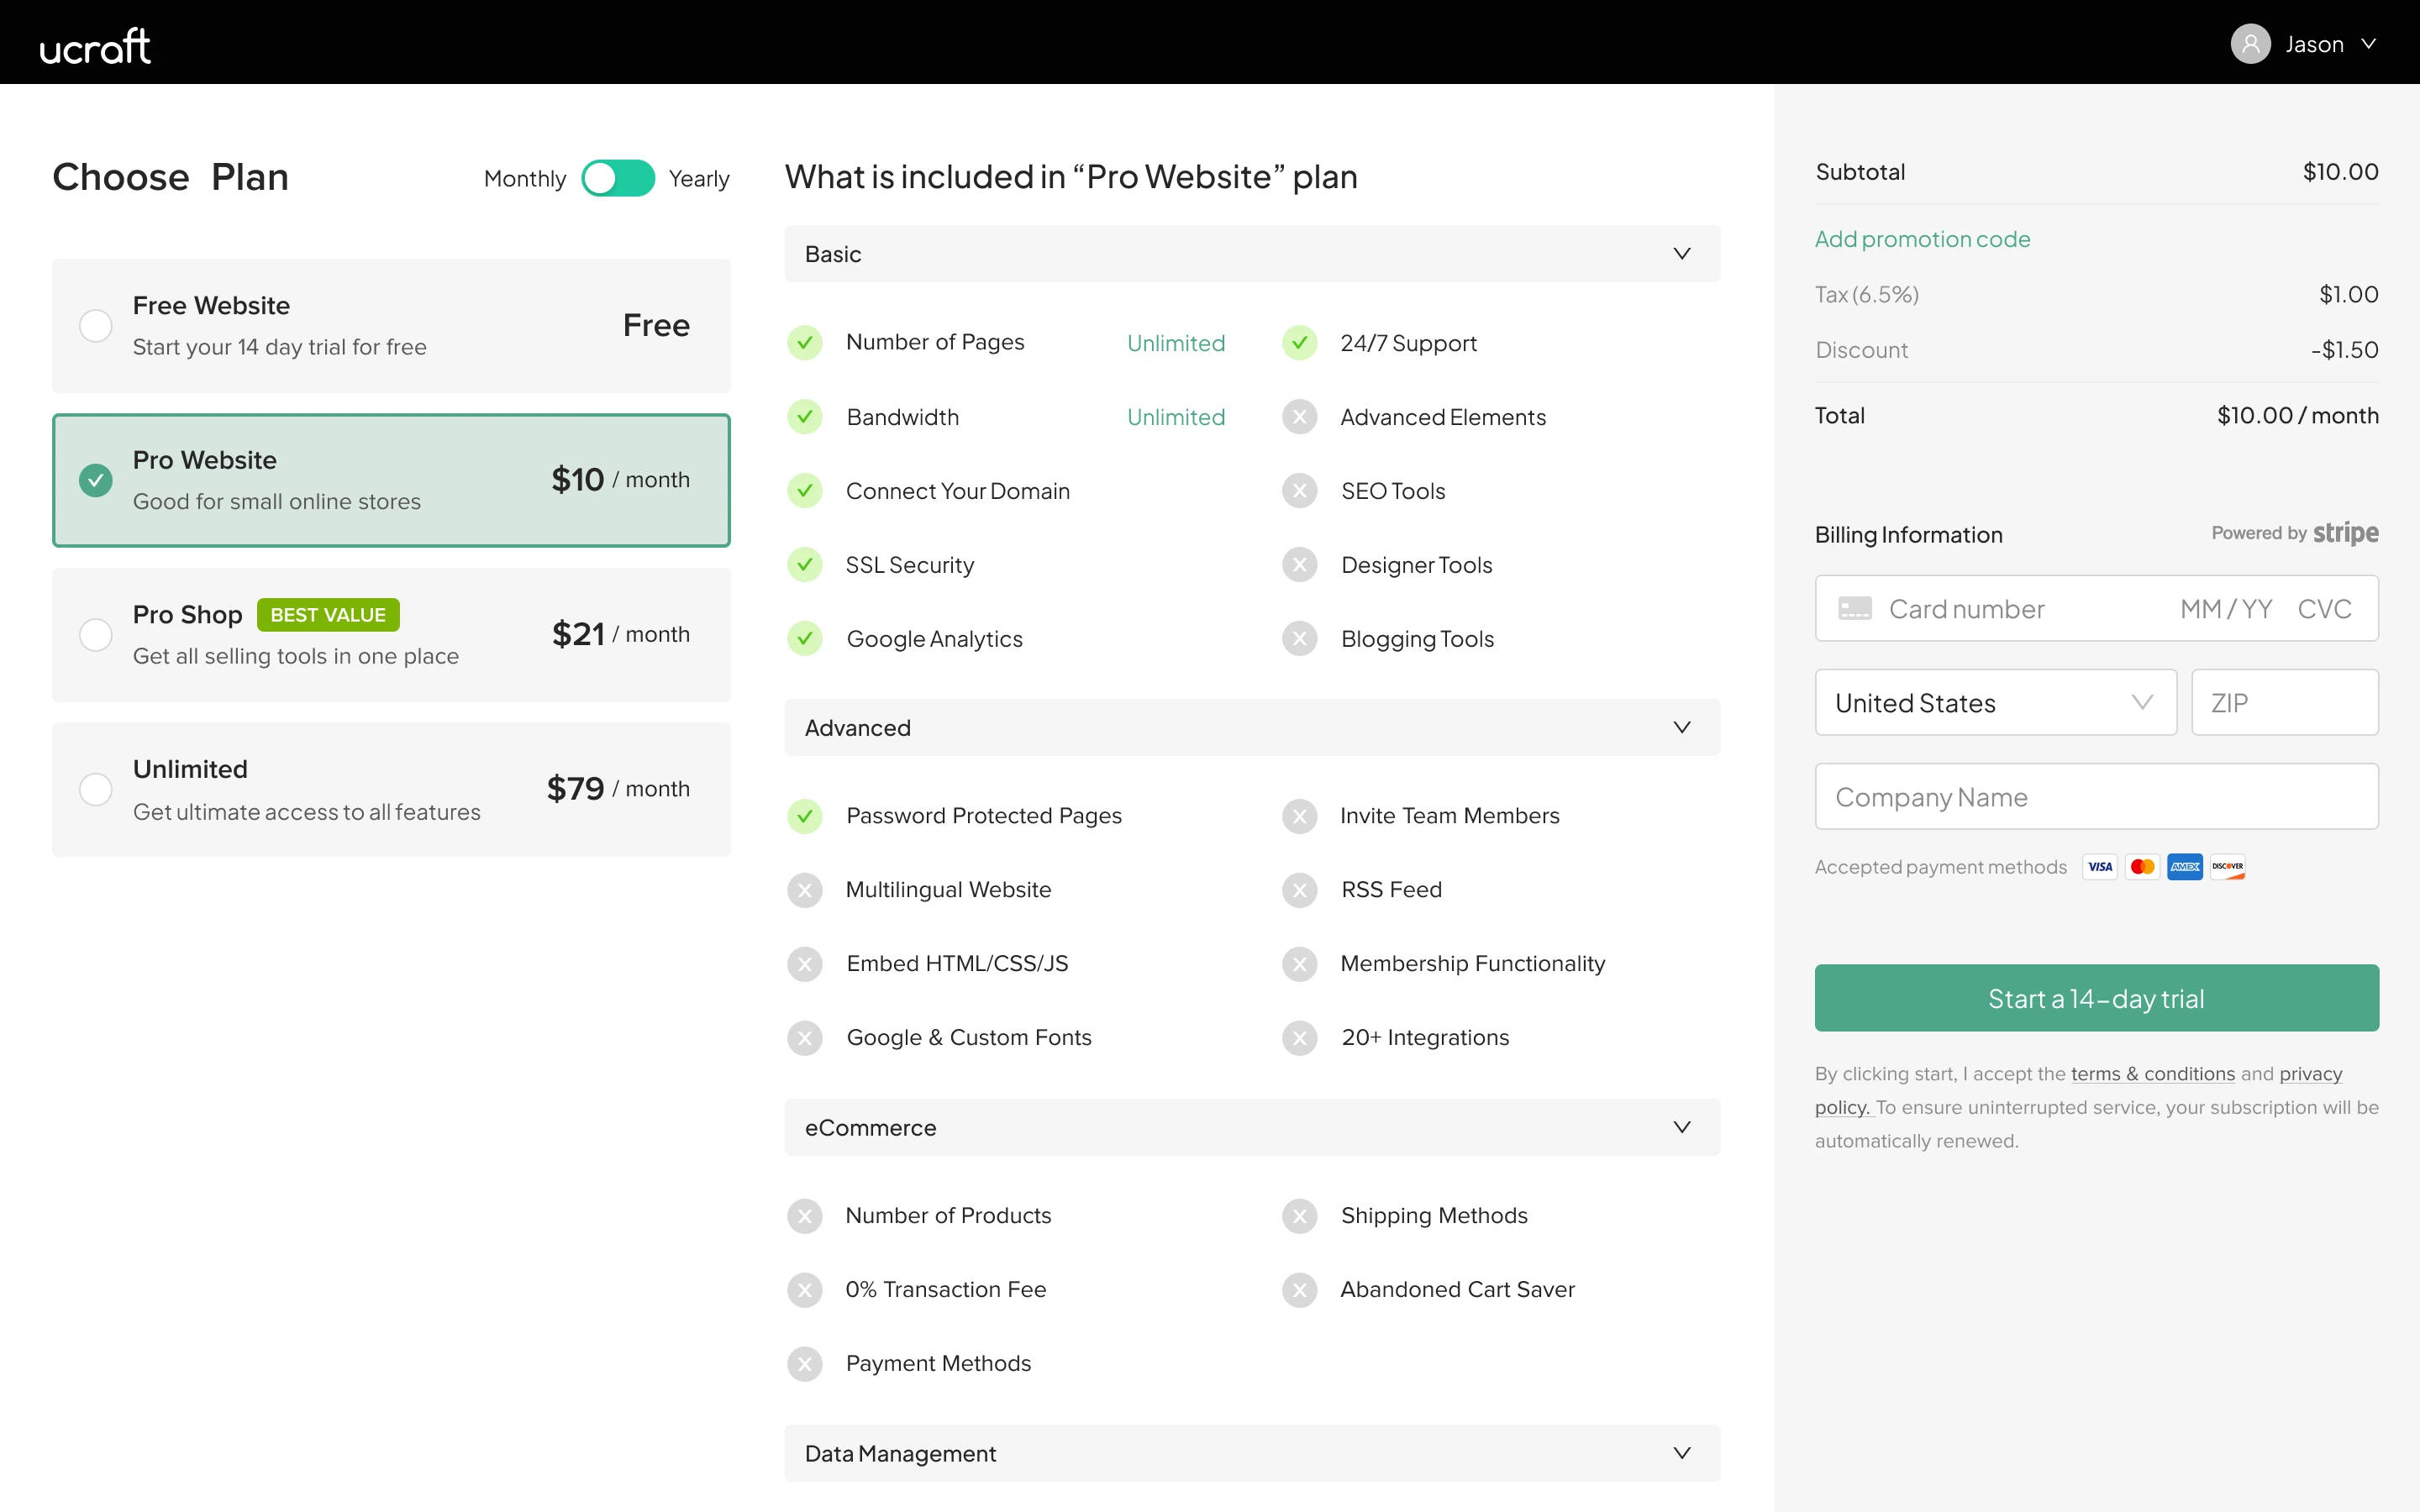
Task: Select the Pro Shop plan radio button
Action: [x=96, y=635]
